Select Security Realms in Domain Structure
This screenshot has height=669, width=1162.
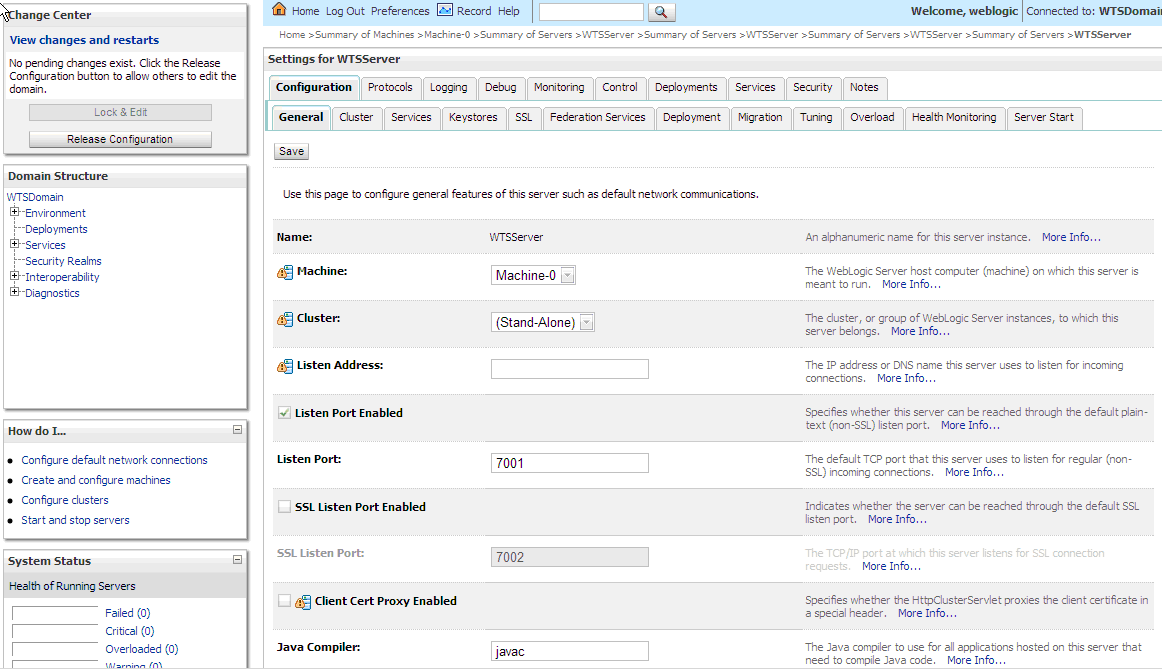tap(63, 261)
